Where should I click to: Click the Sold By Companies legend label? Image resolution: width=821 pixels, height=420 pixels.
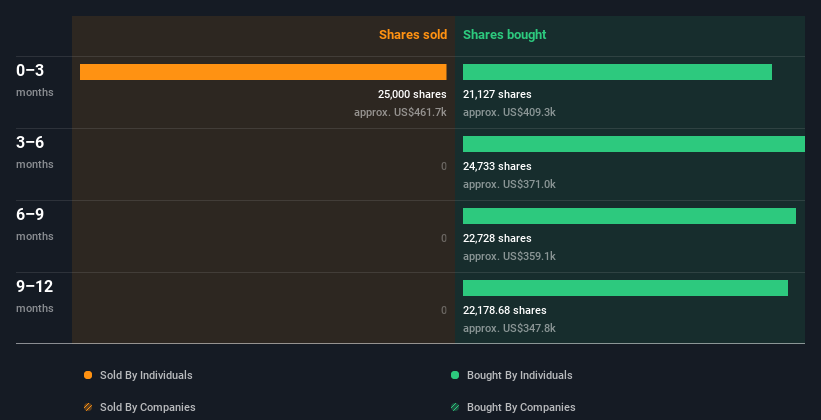(x=148, y=407)
